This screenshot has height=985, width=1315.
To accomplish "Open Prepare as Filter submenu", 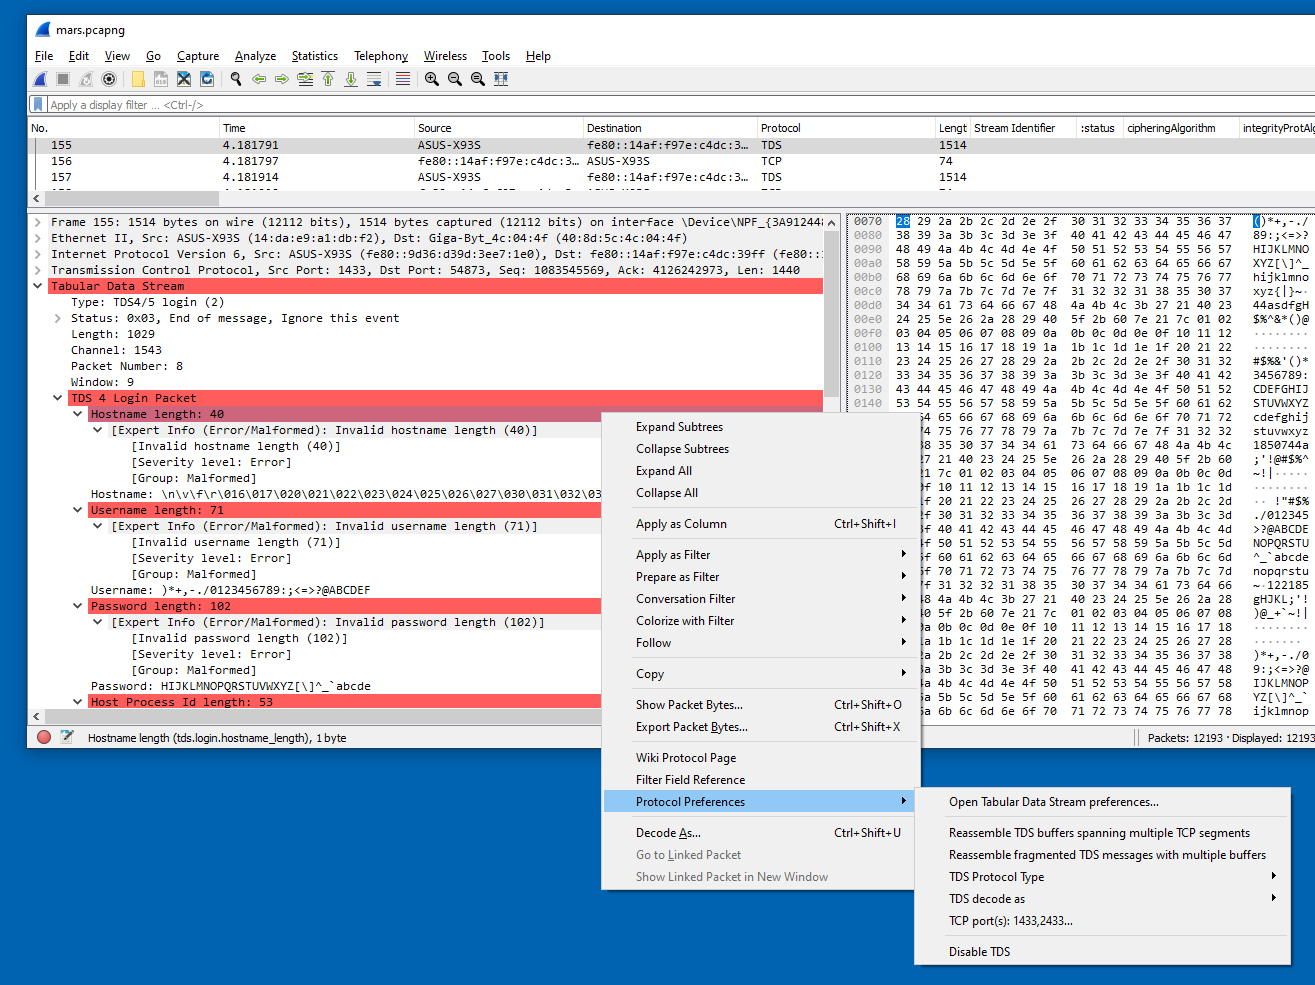I will 760,577.
